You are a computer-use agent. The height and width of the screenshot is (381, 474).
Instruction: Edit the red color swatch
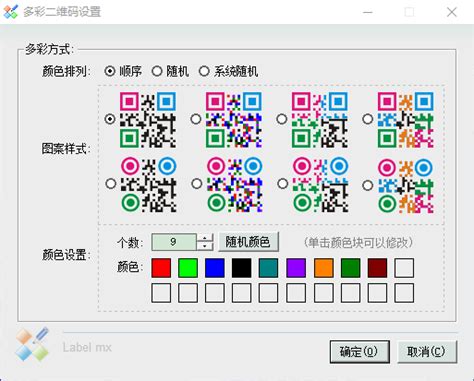point(161,268)
